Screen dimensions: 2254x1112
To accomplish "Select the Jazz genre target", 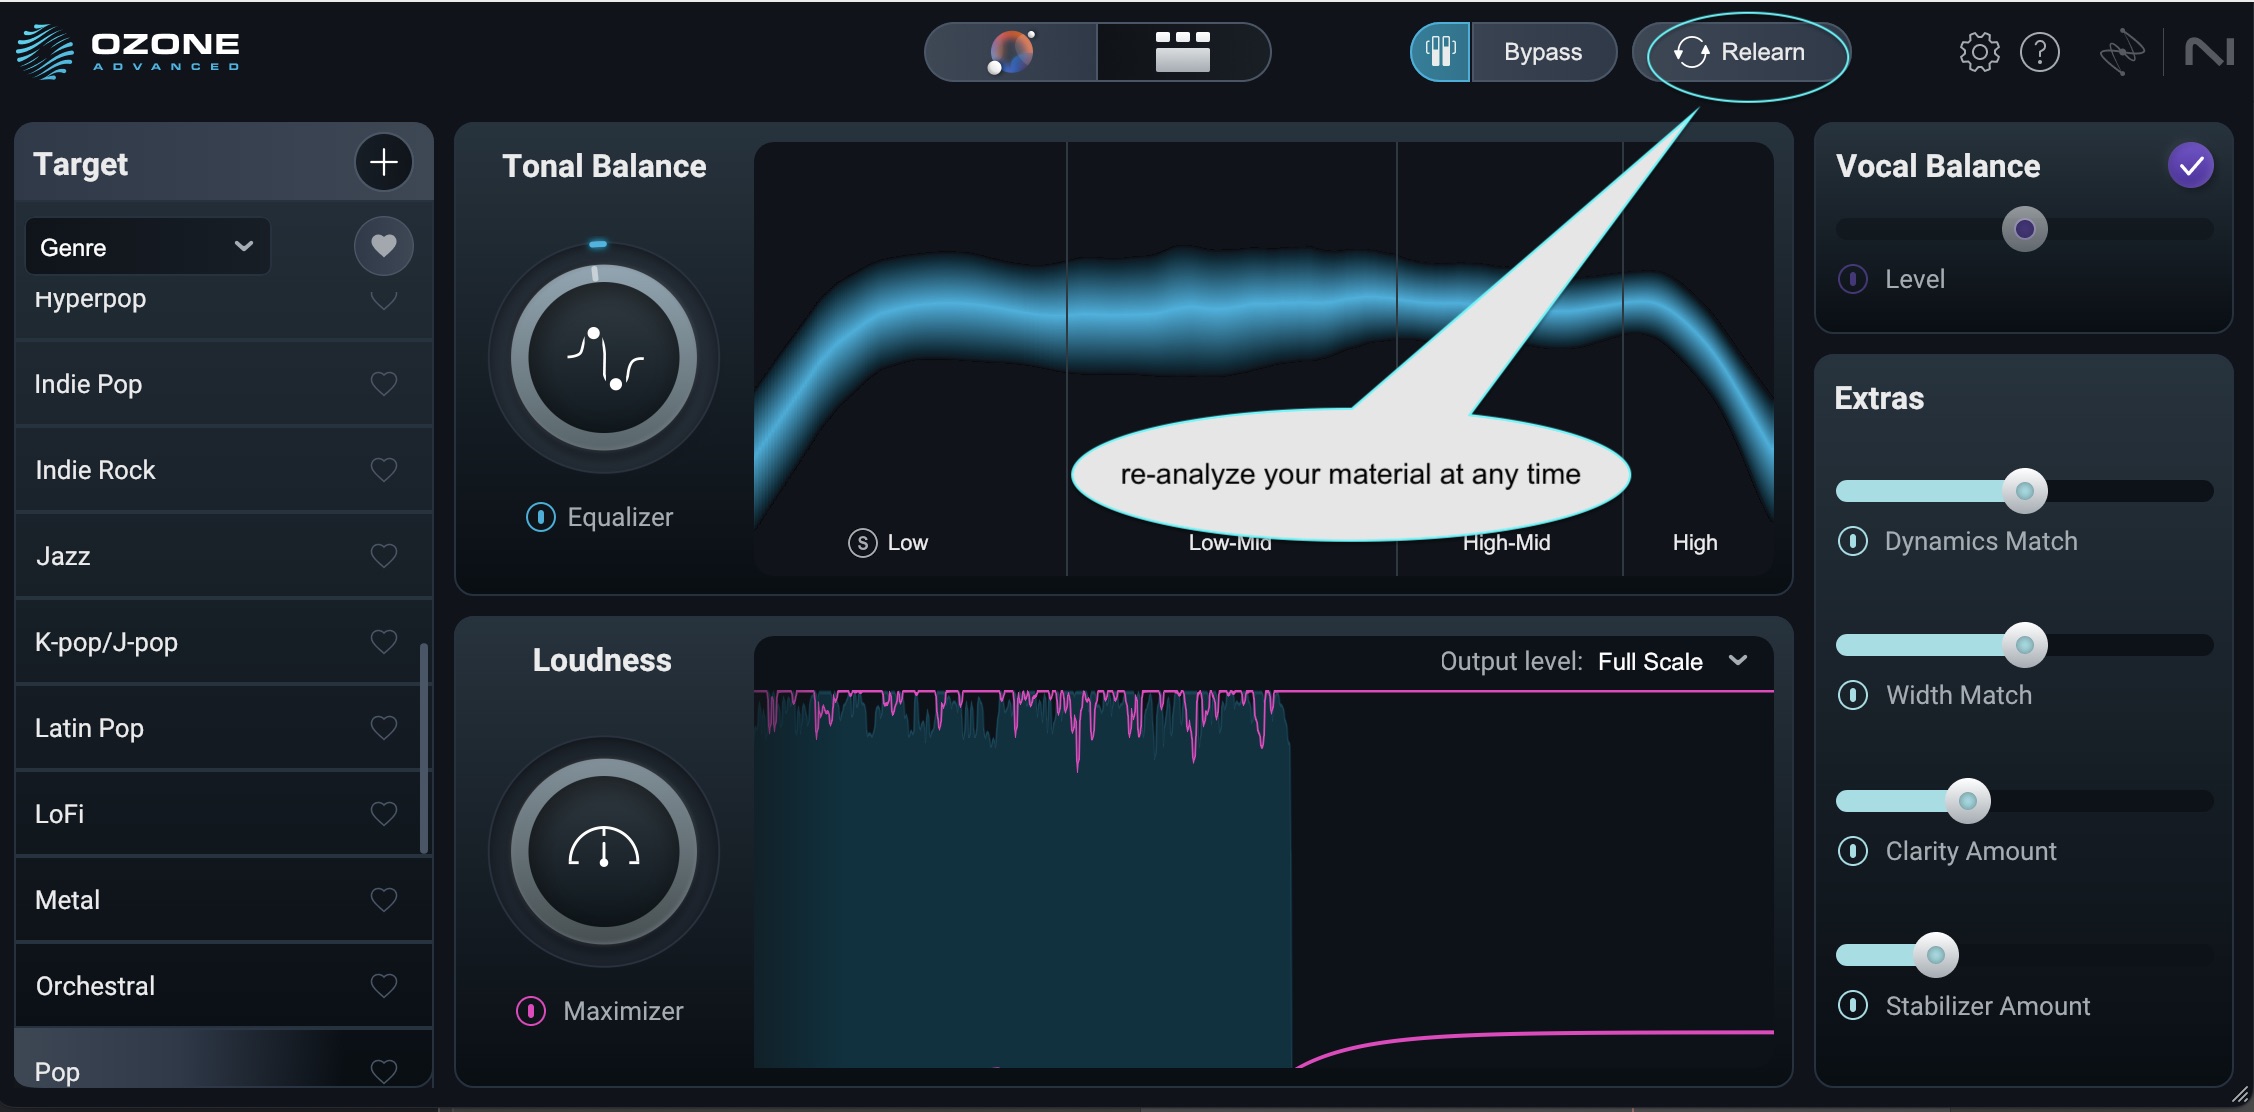I will coord(223,556).
